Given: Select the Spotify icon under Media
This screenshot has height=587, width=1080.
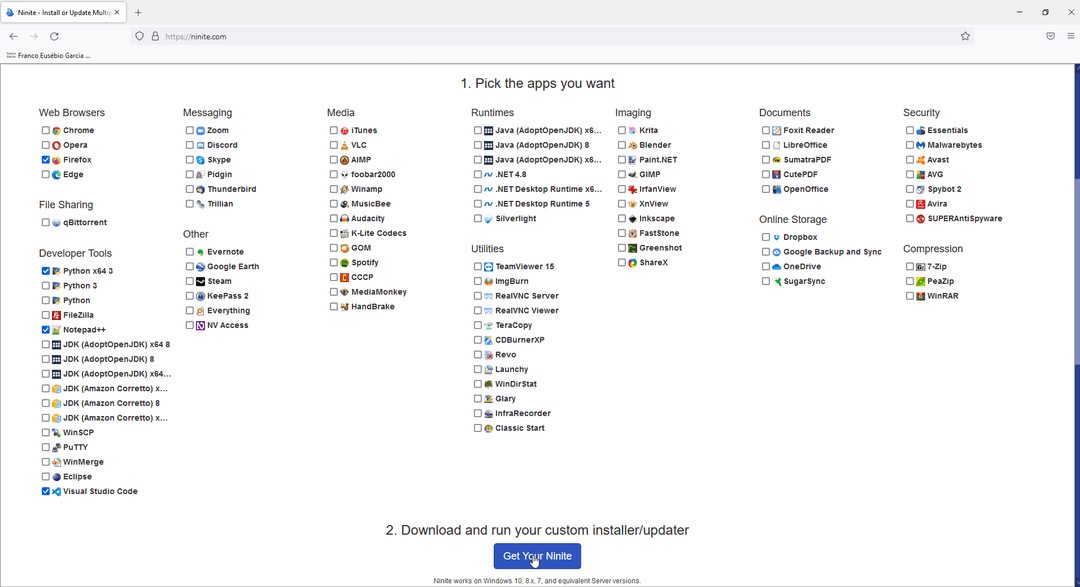Looking at the screenshot, I should click(343, 262).
